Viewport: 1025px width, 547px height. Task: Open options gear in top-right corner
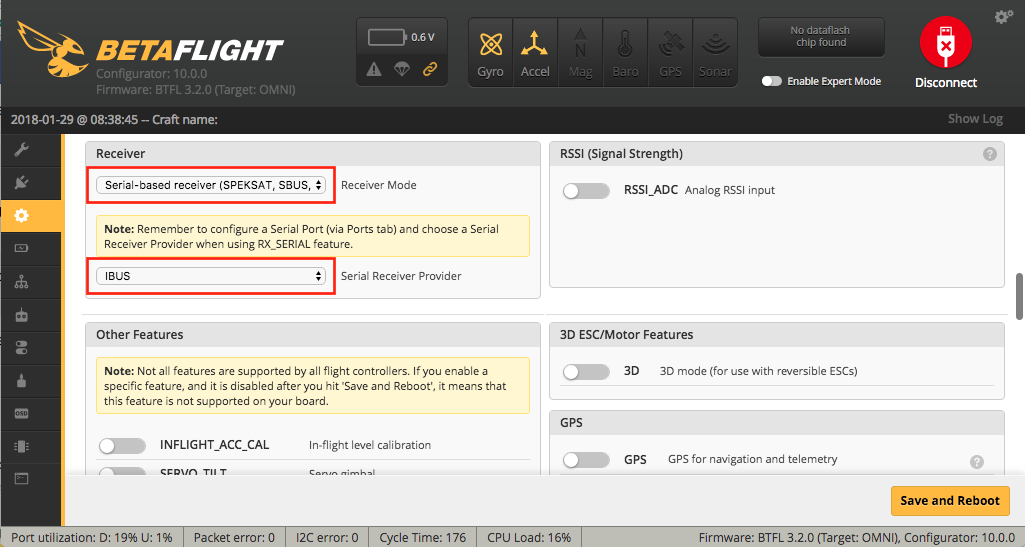coord(1003,17)
